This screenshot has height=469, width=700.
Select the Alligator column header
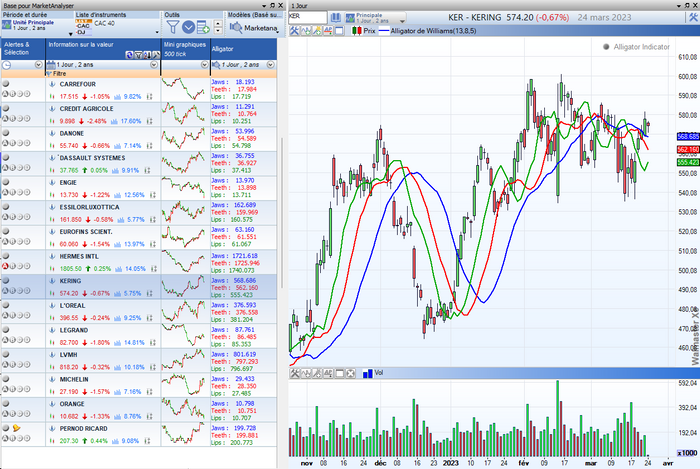(244, 49)
